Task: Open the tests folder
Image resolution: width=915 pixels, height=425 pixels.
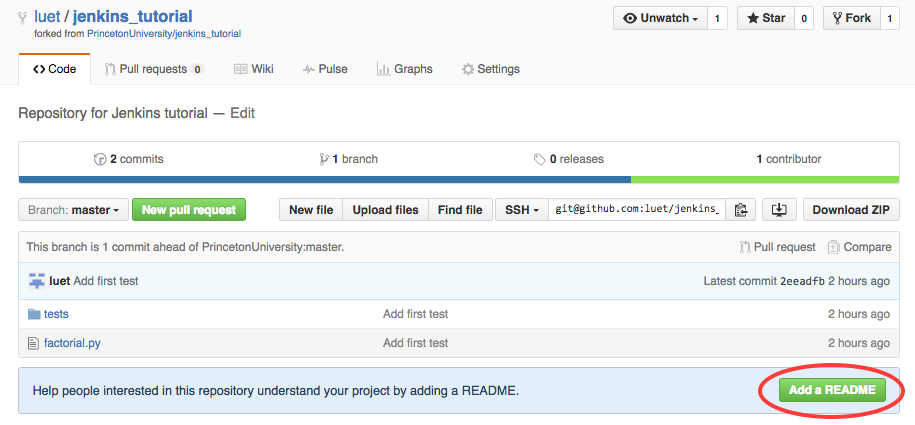Action: point(56,314)
